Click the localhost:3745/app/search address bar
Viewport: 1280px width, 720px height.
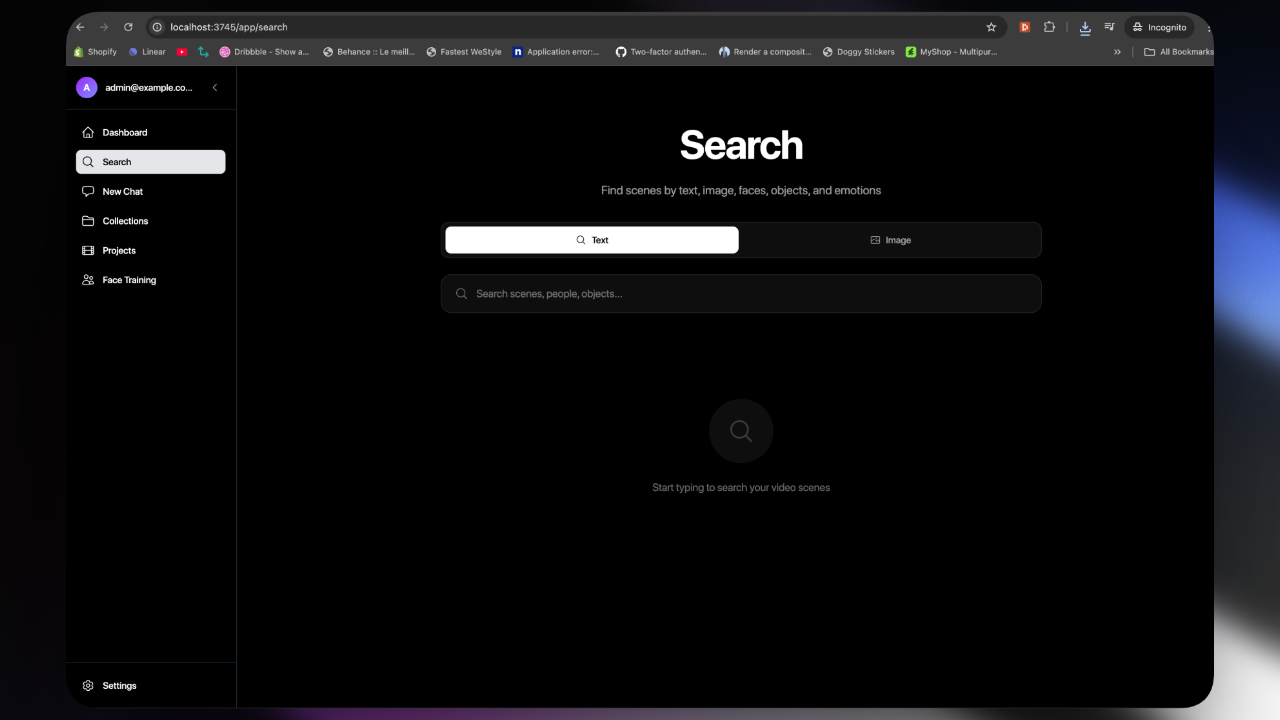pos(575,27)
